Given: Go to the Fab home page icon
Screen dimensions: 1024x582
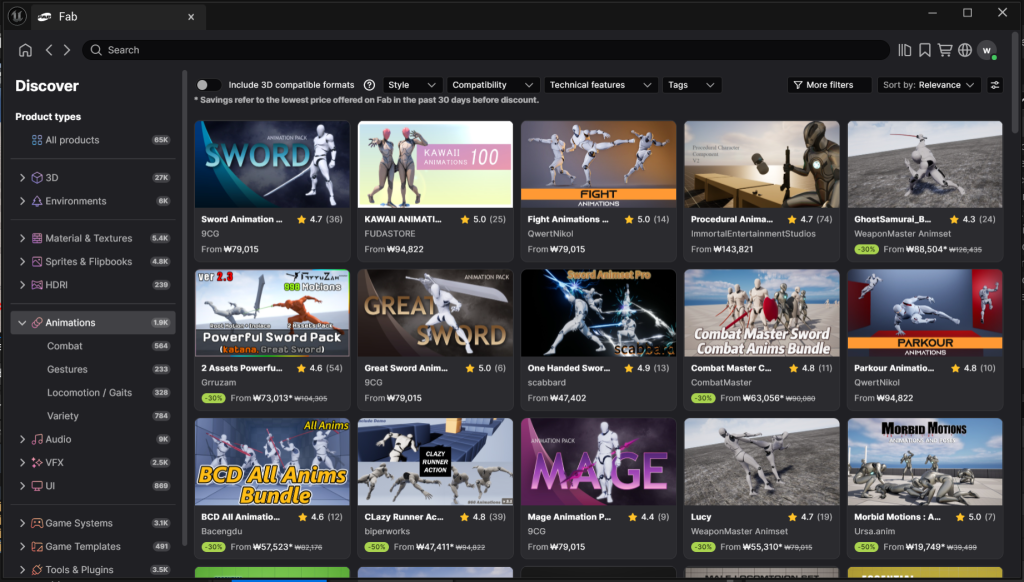Looking at the screenshot, I should point(25,50).
